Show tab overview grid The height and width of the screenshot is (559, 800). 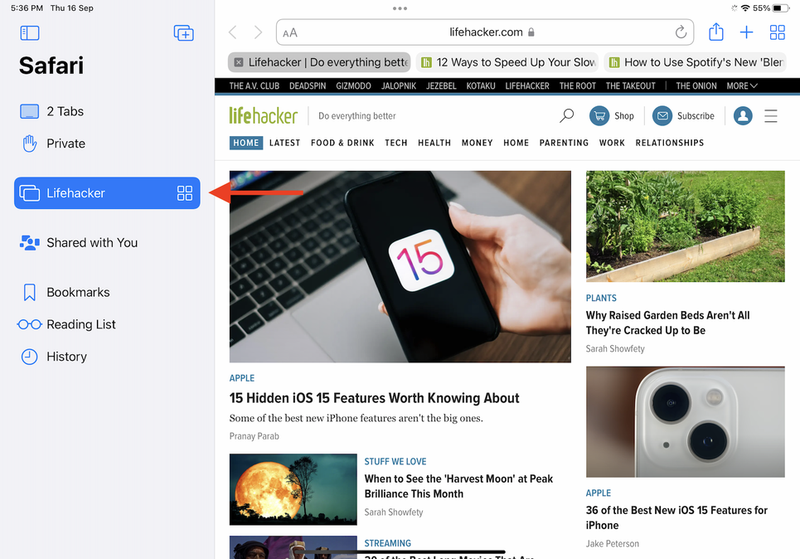tap(777, 33)
